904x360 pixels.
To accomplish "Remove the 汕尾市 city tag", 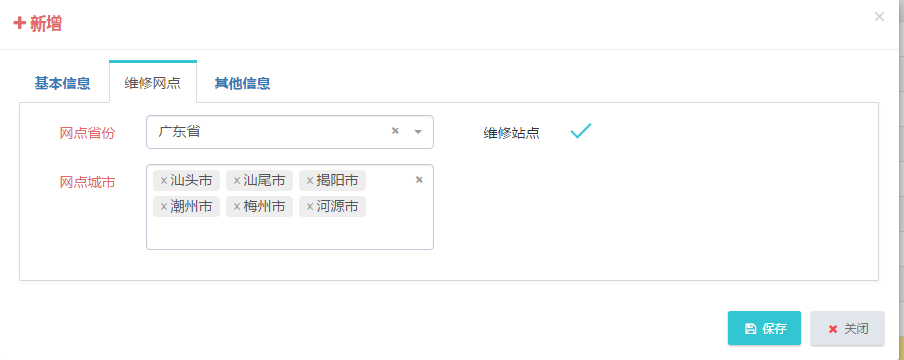I will (x=236, y=181).
